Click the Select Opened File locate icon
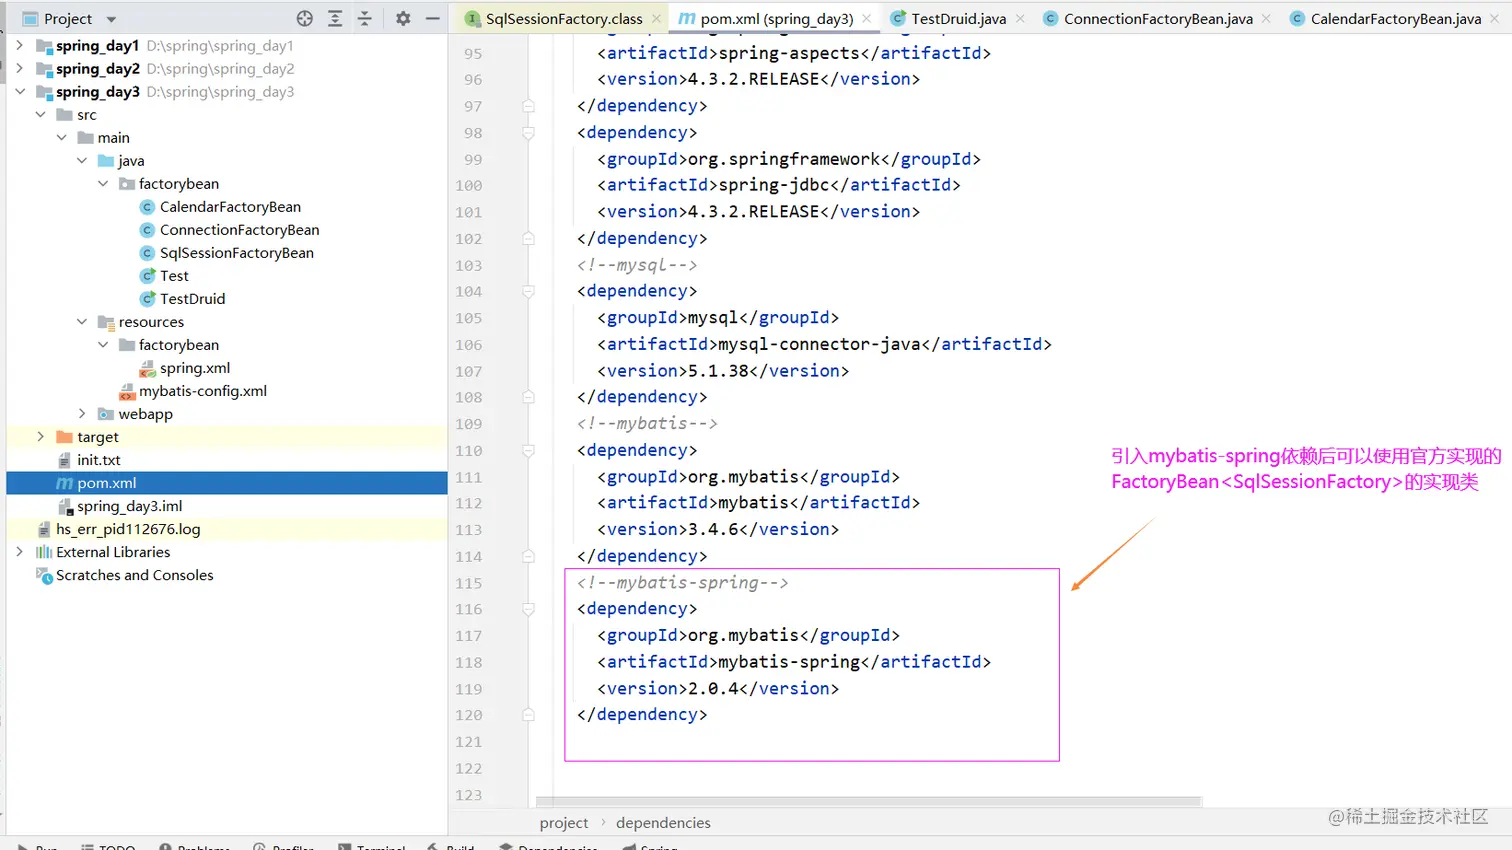The height and width of the screenshot is (850, 1512). tap(305, 18)
